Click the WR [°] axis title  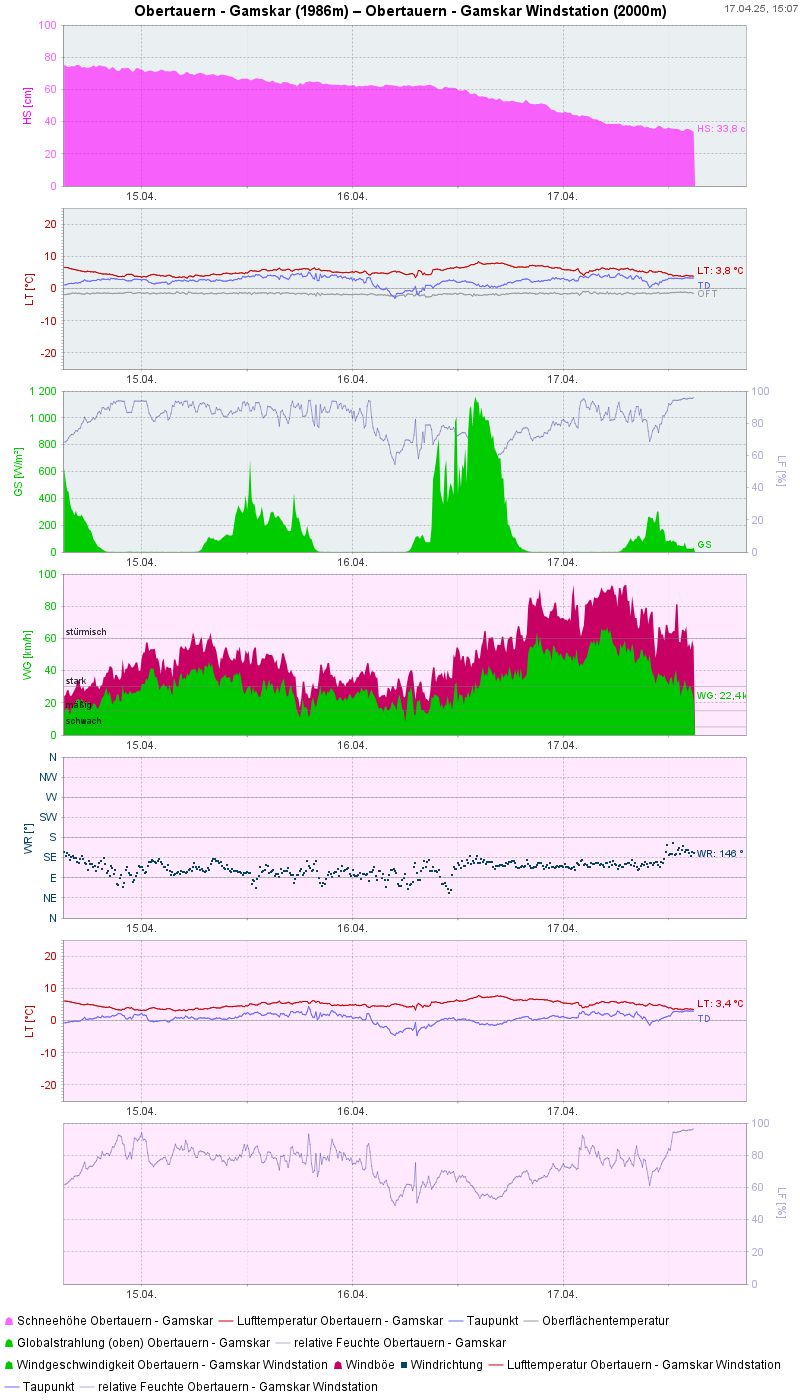coord(28,837)
